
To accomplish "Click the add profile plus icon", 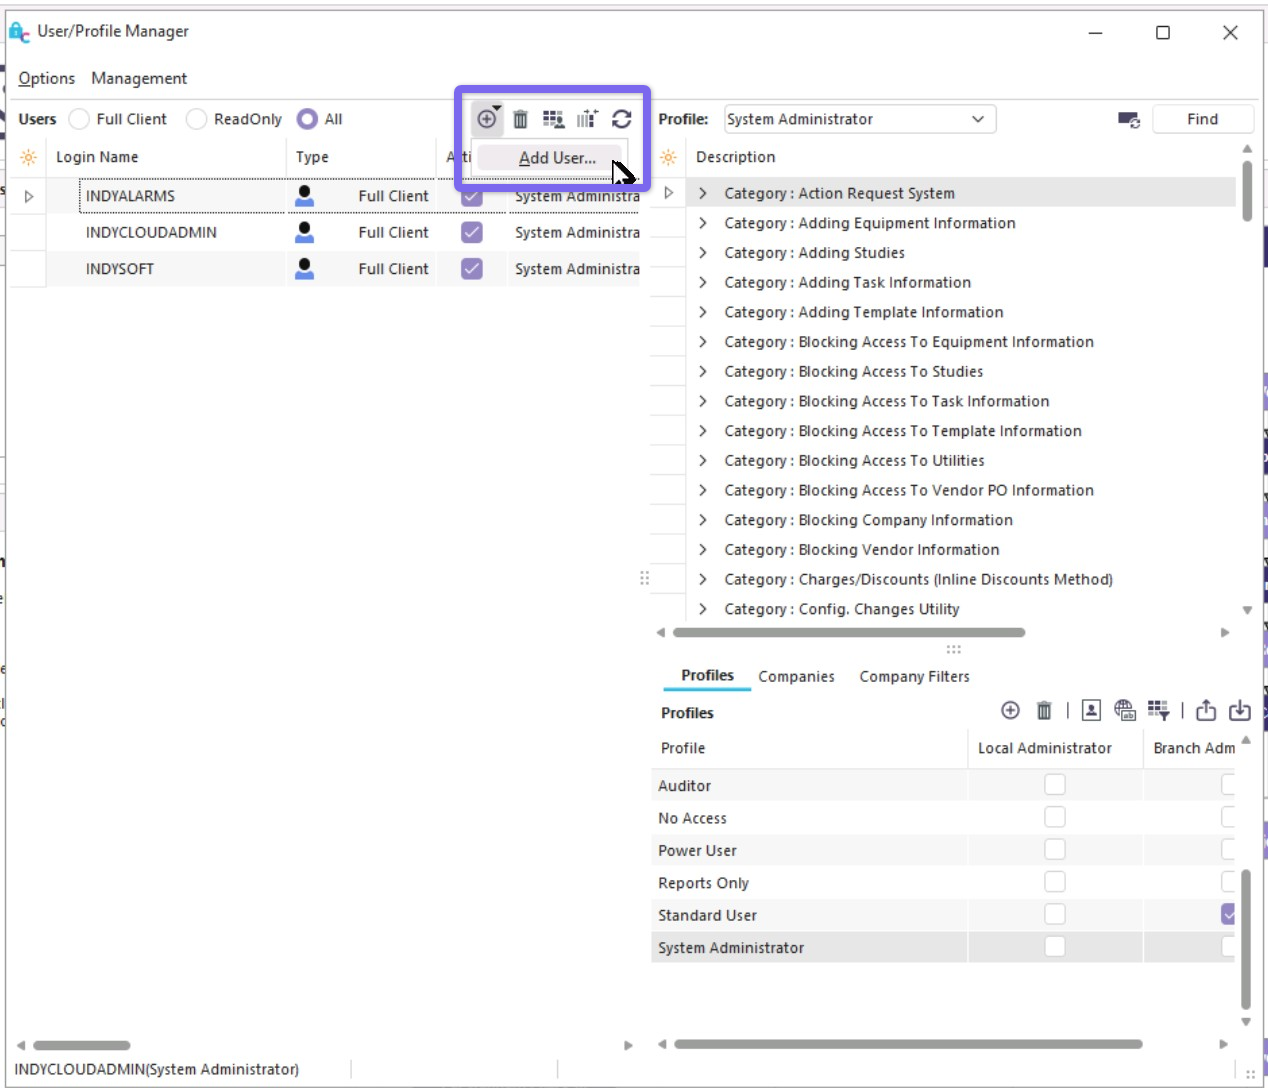I will coord(1010,710).
